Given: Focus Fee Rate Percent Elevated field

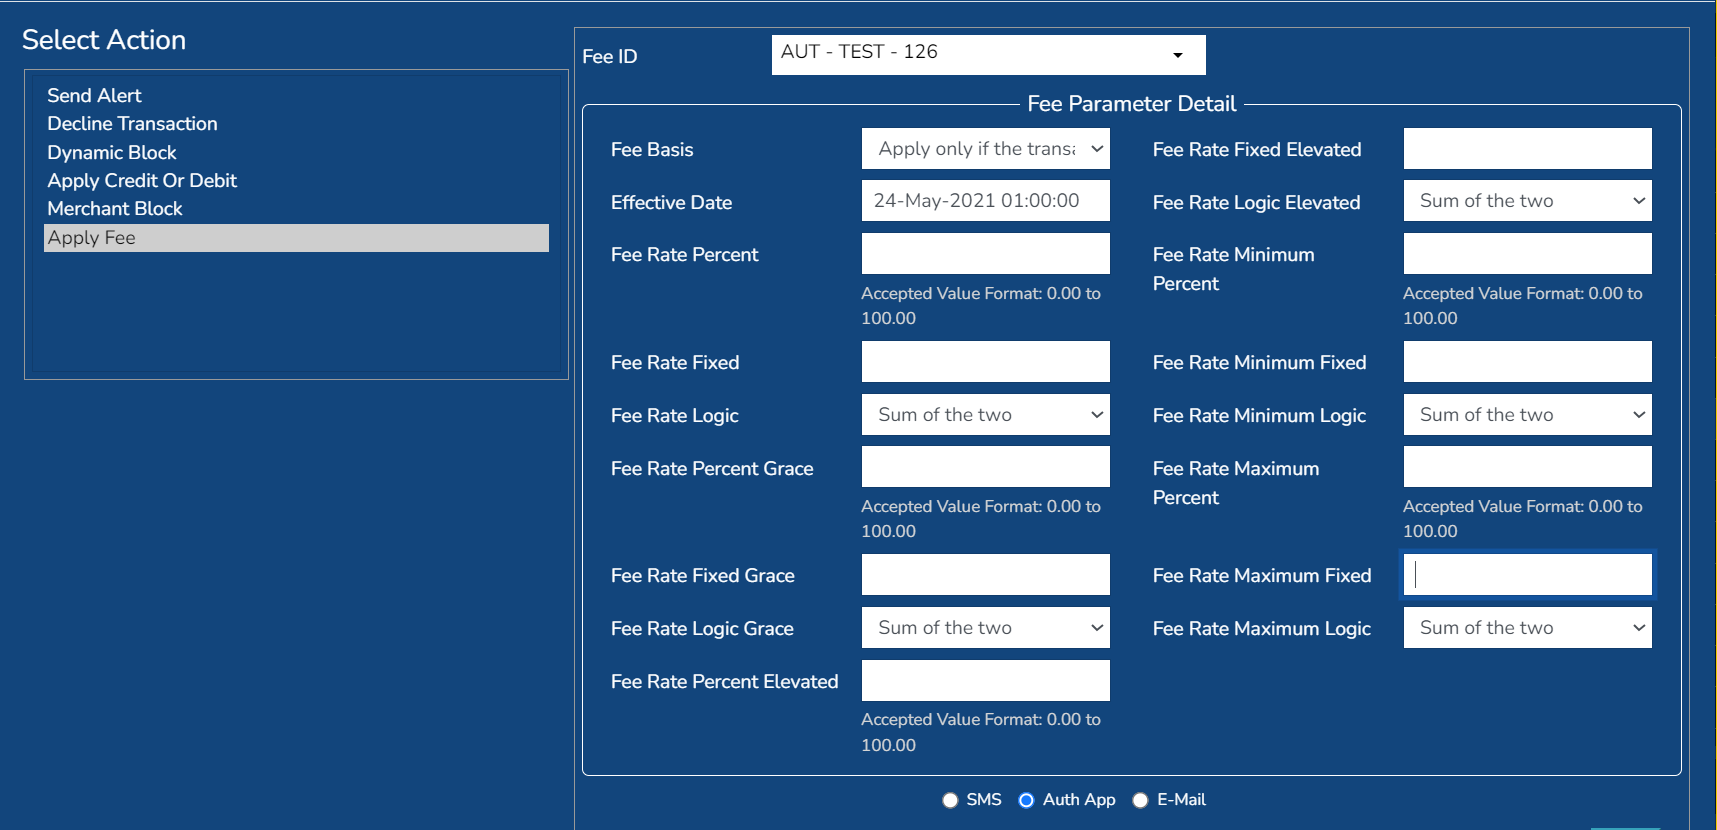Looking at the screenshot, I should tap(986, 681).
